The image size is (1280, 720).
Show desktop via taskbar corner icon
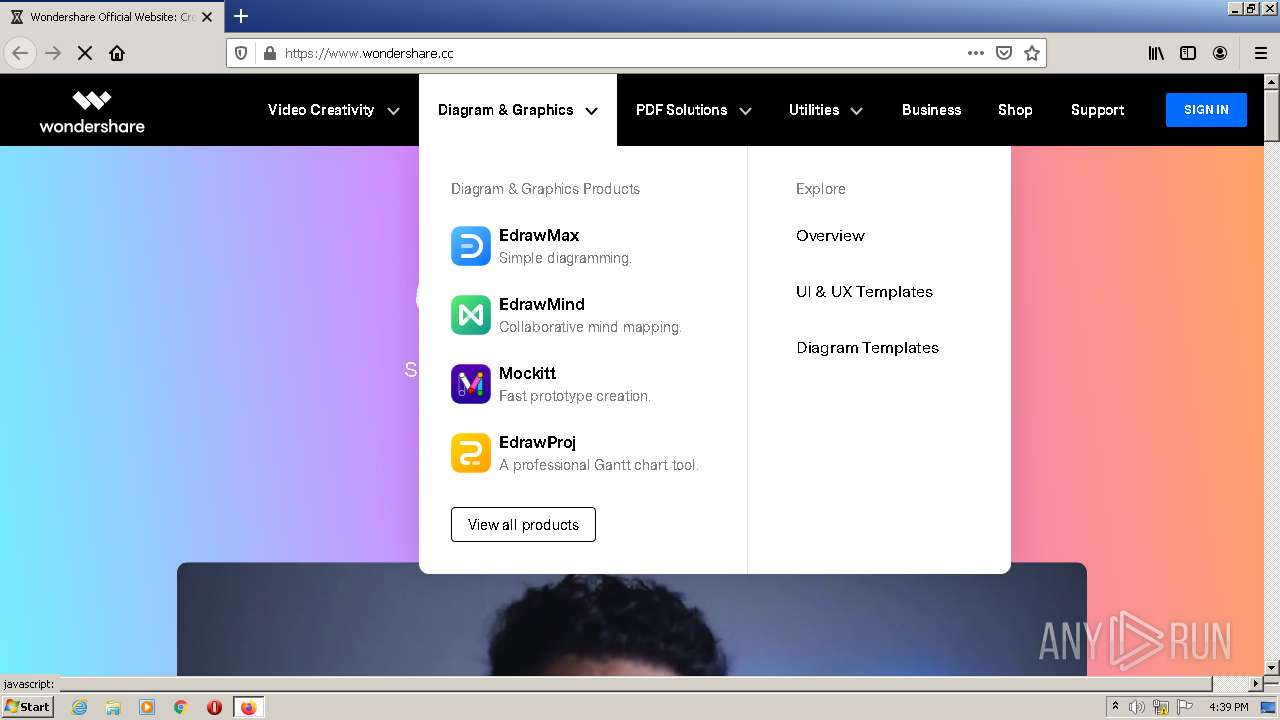point(1268,707)
